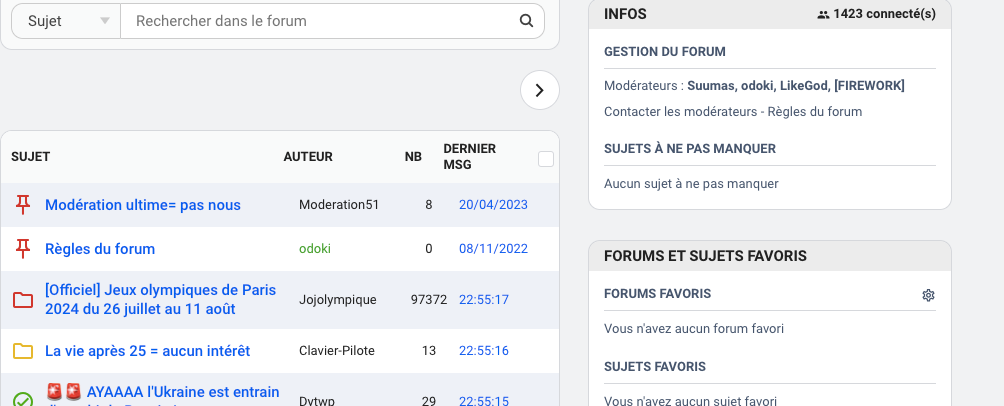Toggle the select-all checkbox in topic header
This screenshot has width=1004, height=406.
pyautogui.click(x=546, y=158)
